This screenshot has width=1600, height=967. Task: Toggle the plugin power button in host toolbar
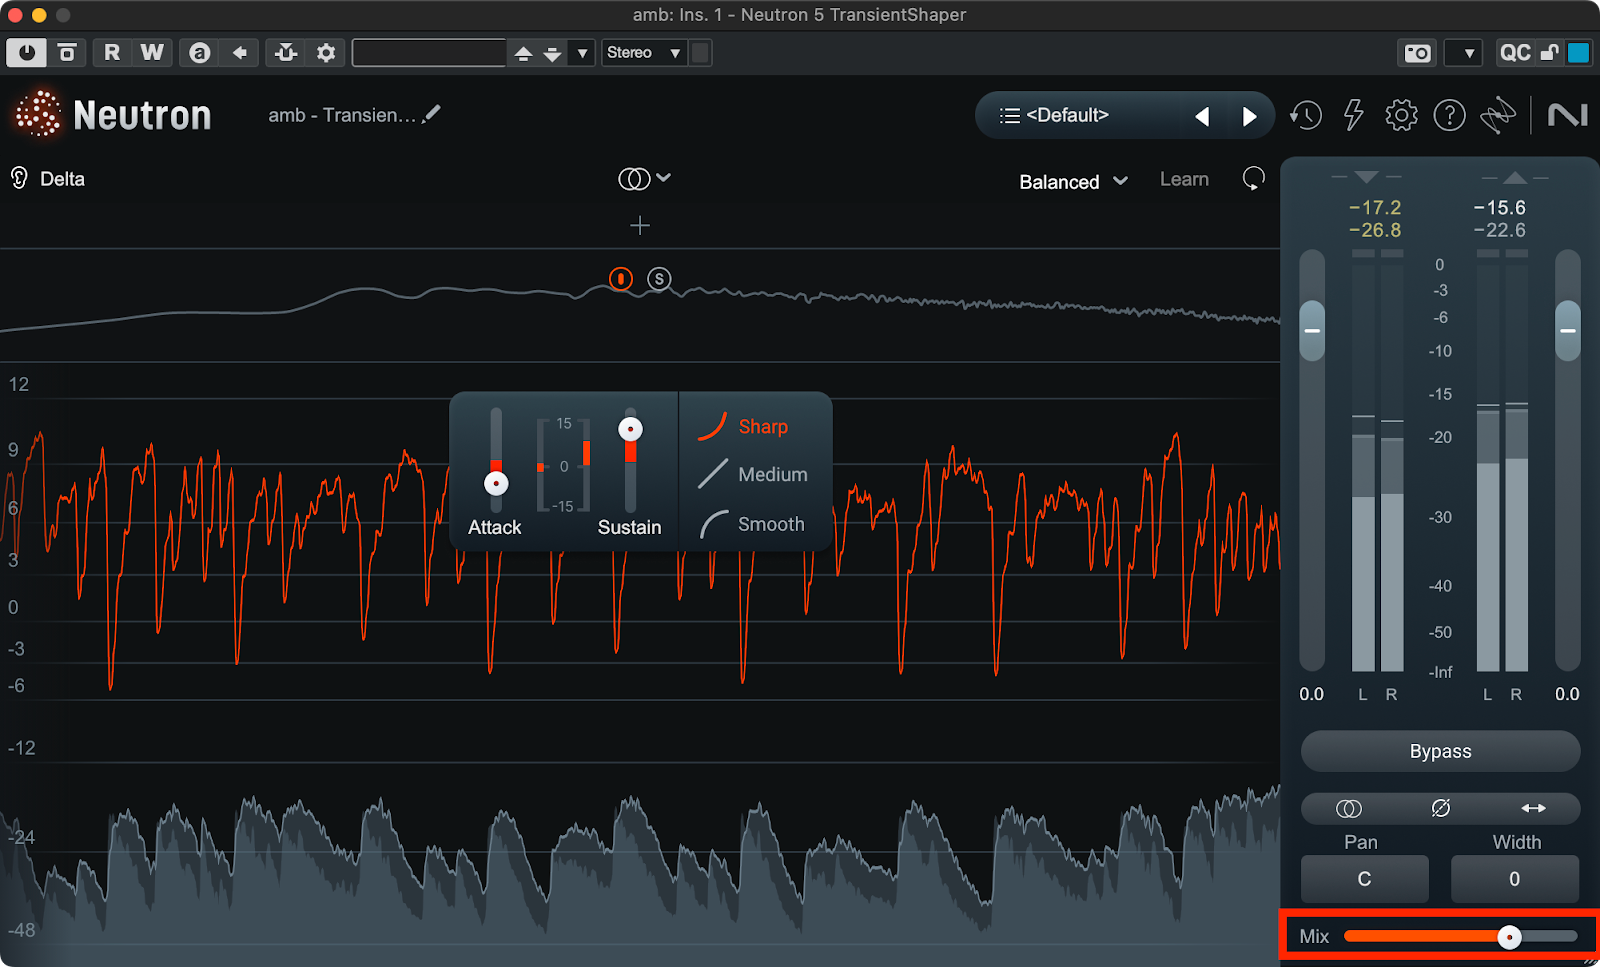point(26,53)
